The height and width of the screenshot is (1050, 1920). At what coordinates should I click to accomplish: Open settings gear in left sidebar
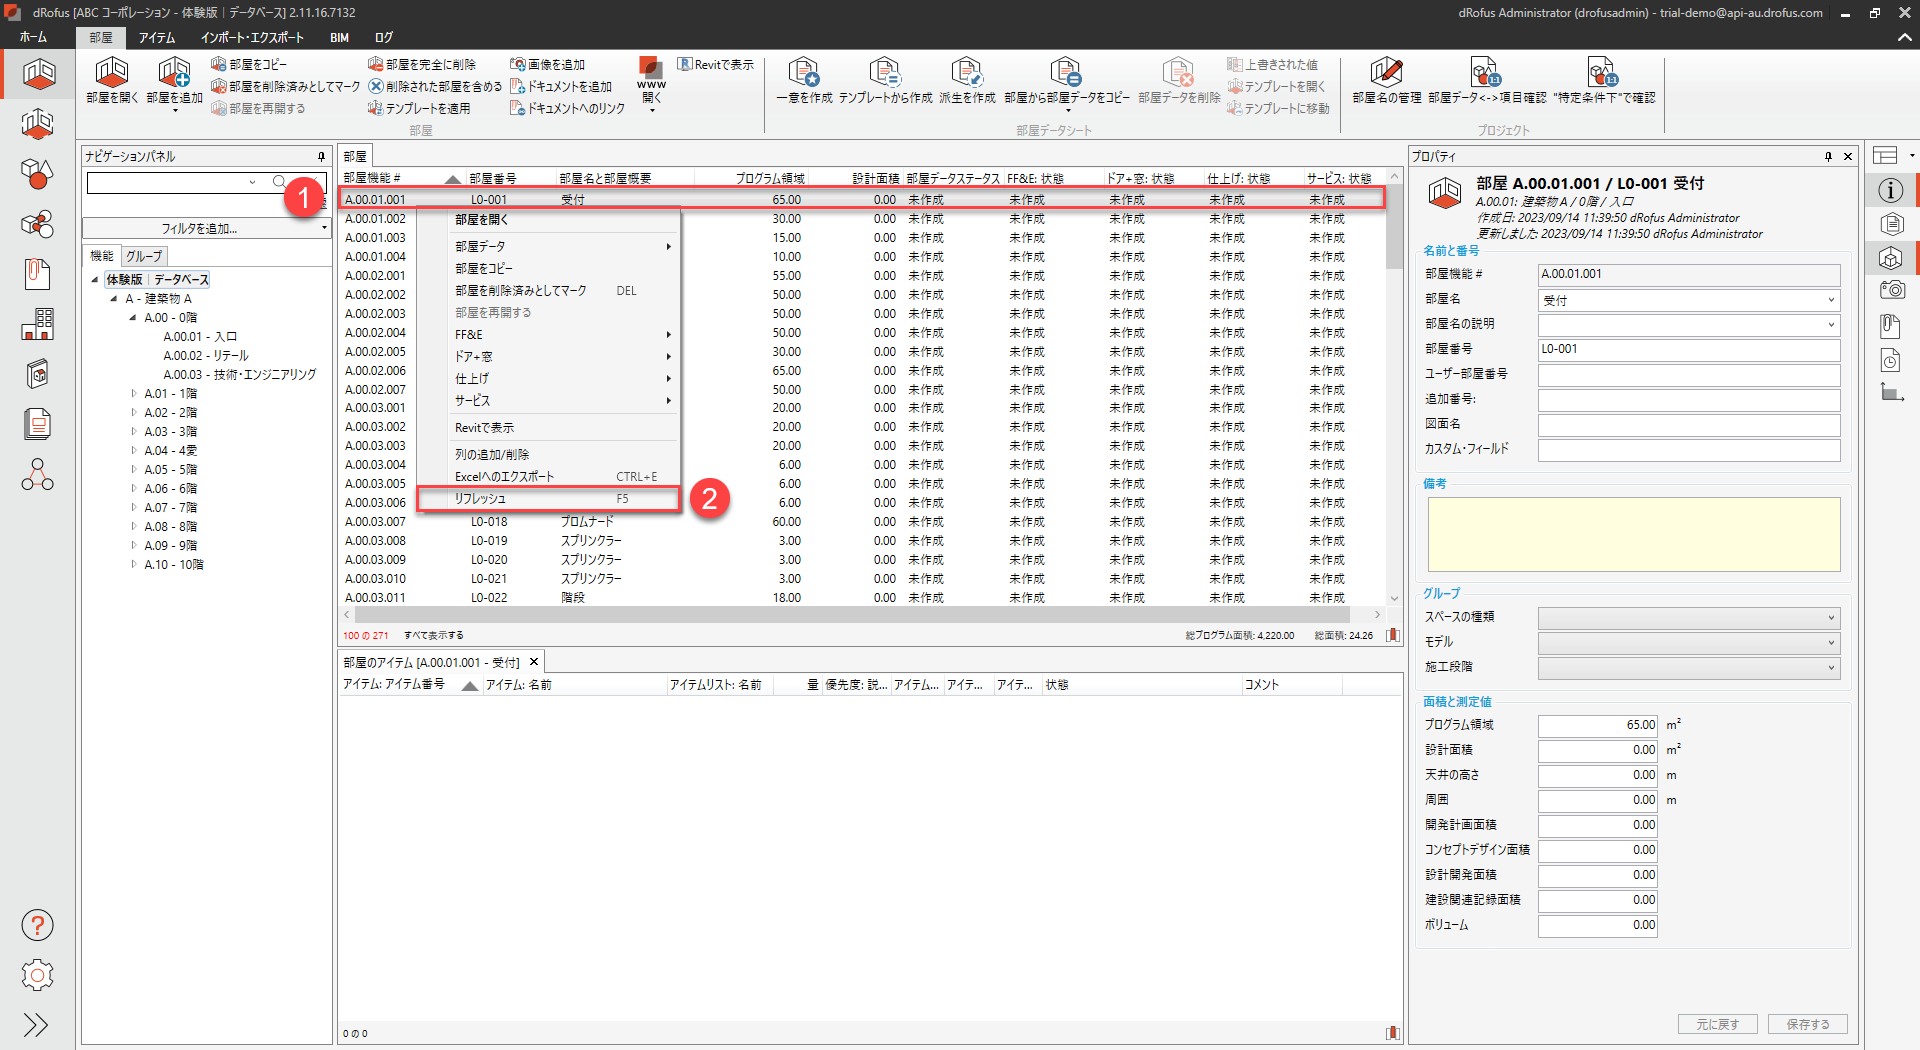click(x=37, y=975)
